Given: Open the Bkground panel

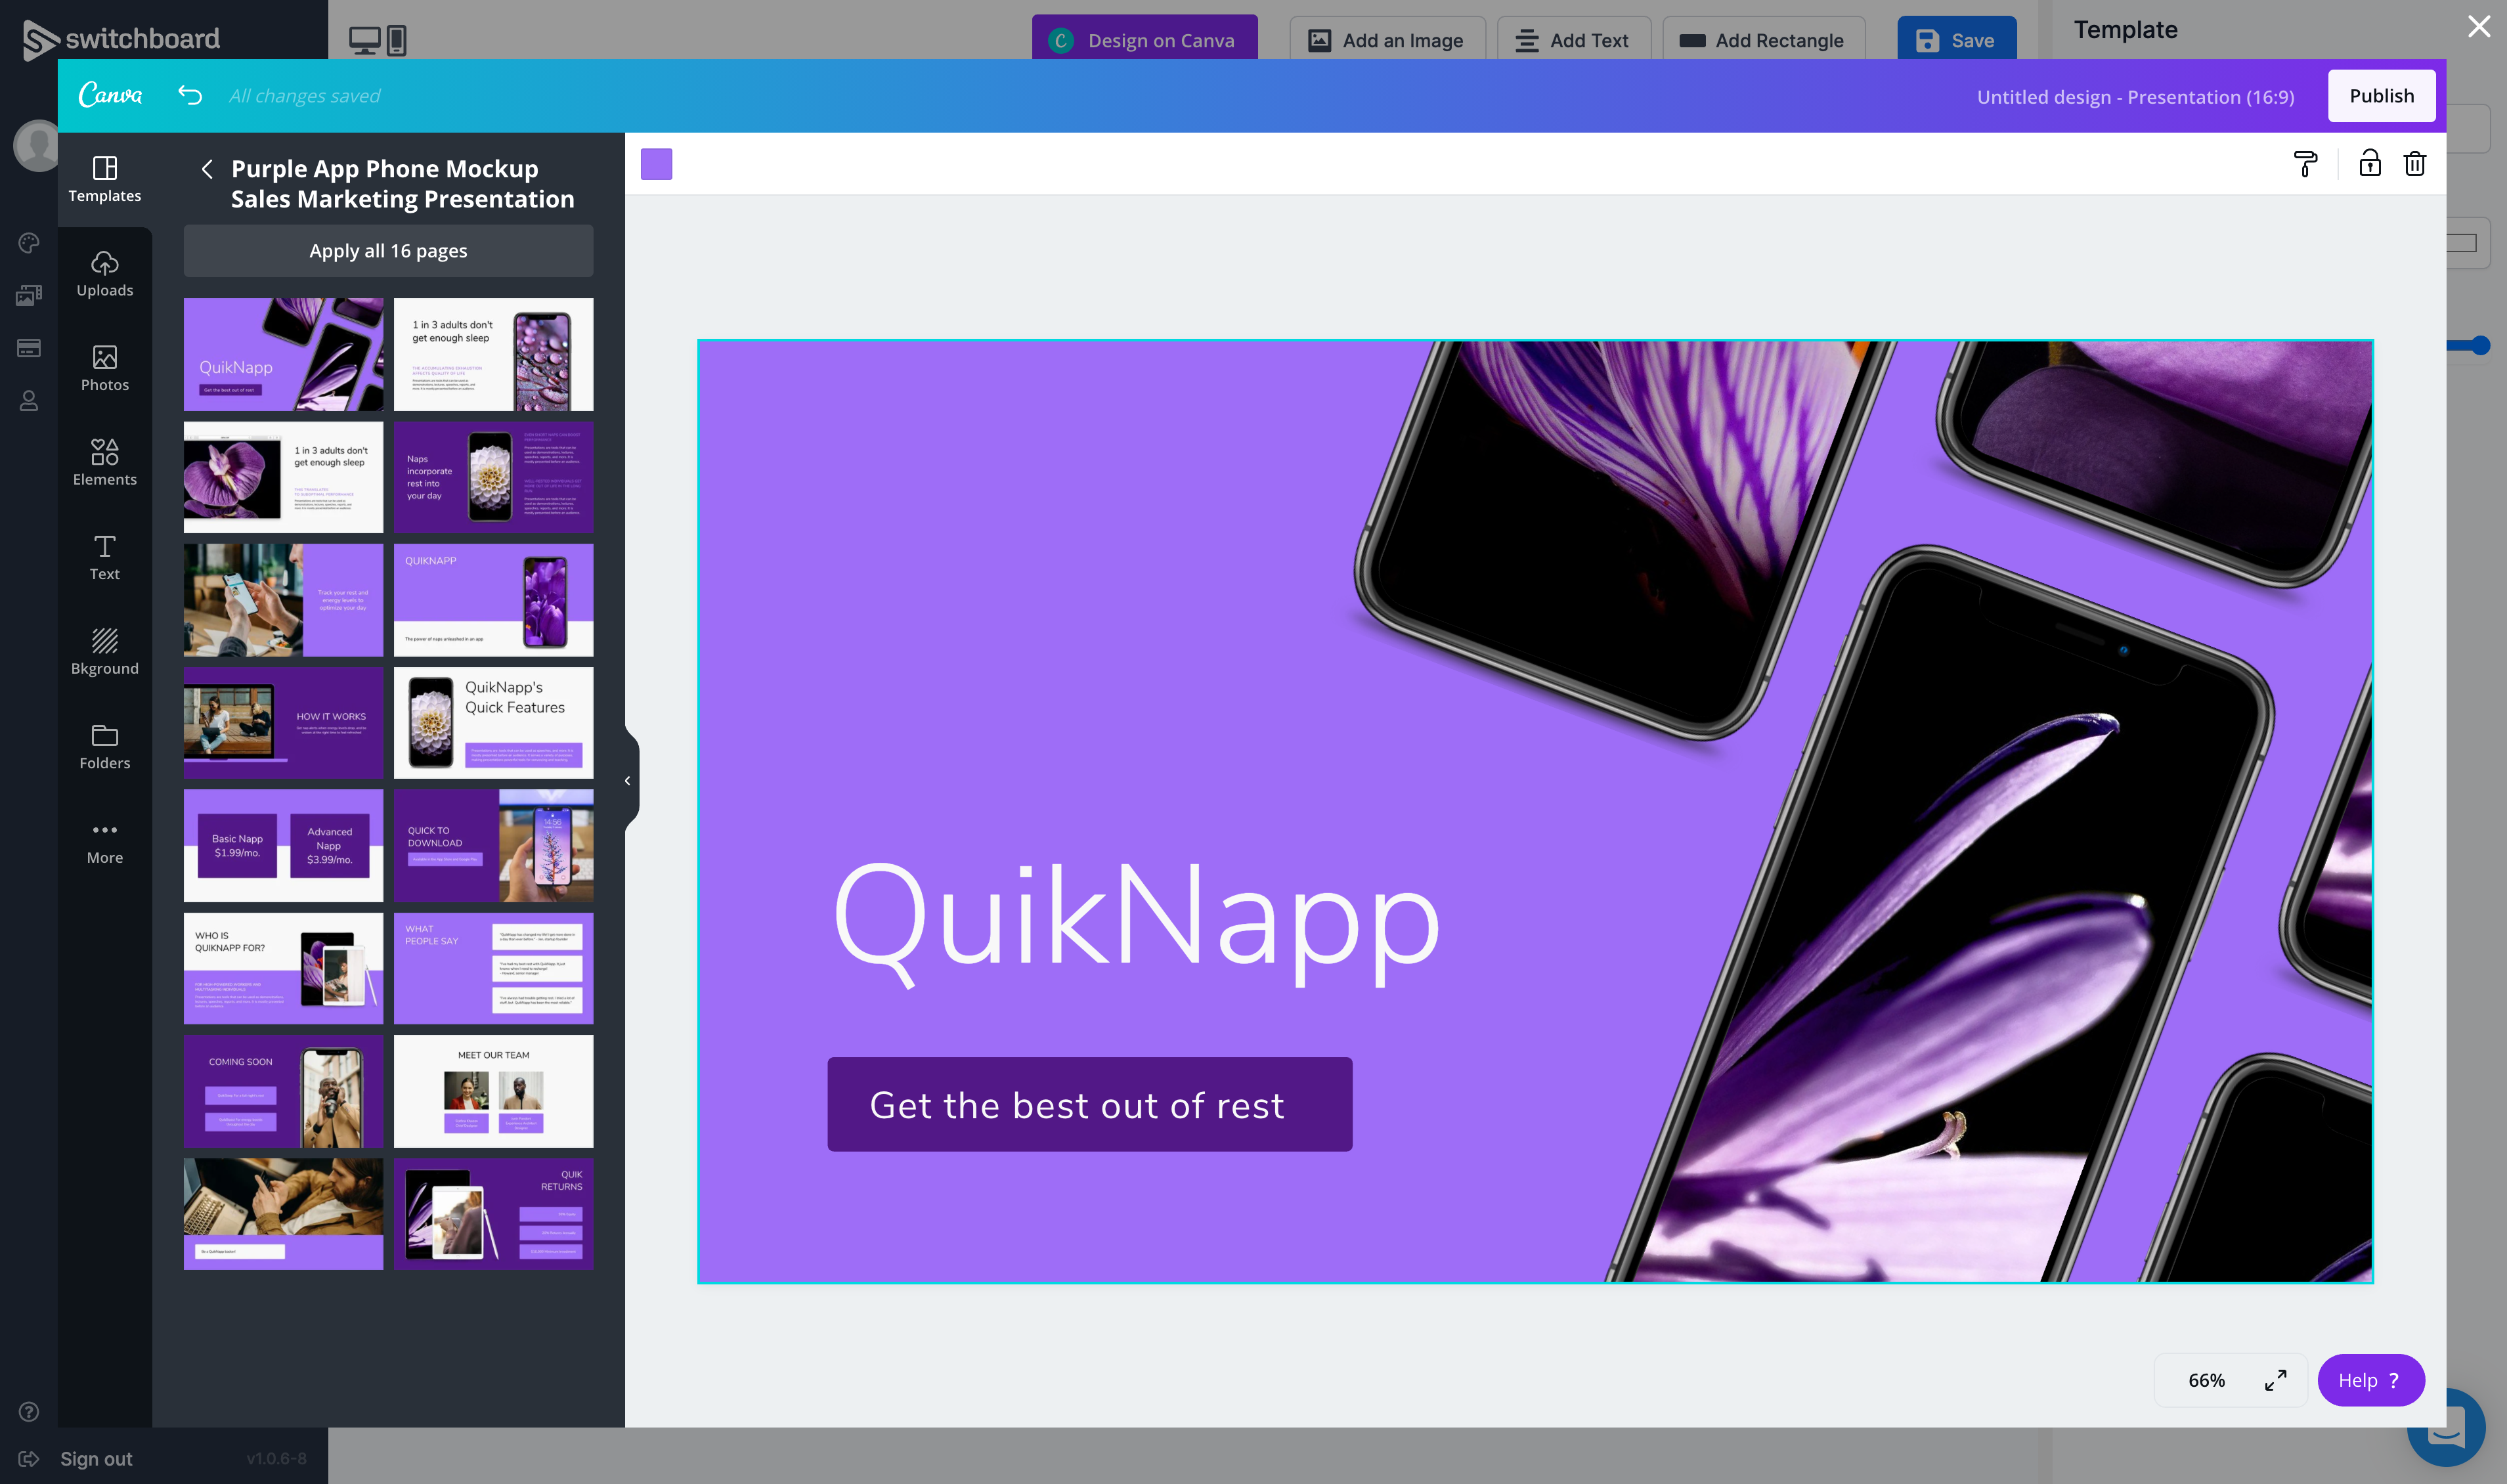Looking at the screenshot, I should click(104, 653).
